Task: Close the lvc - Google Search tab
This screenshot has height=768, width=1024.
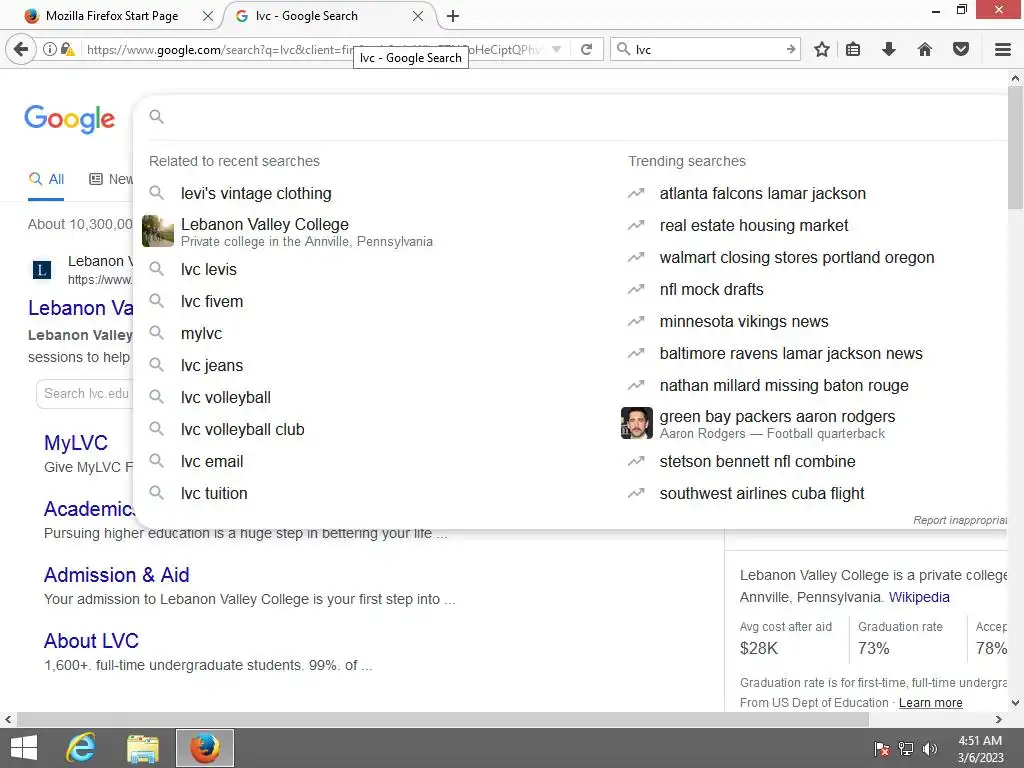Action: 418,16
